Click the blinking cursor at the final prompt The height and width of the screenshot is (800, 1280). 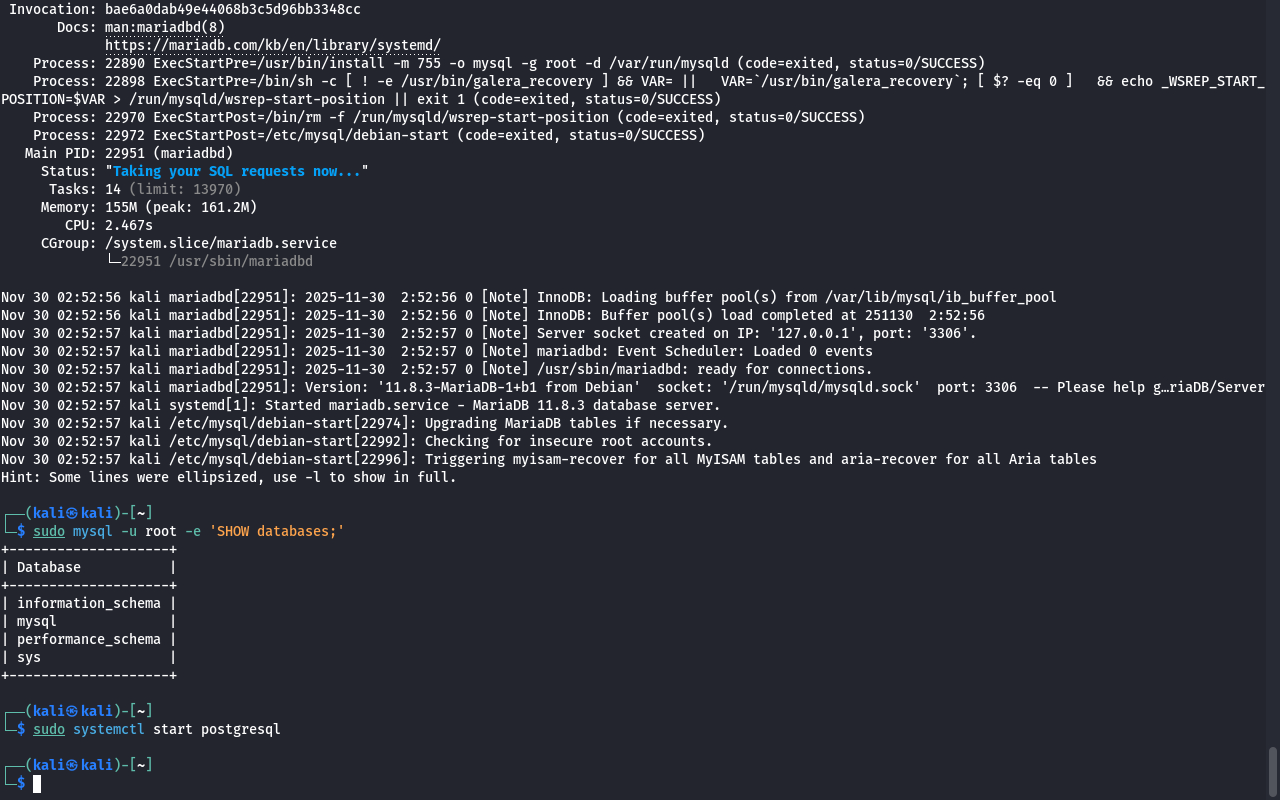(x=37, y=783)
